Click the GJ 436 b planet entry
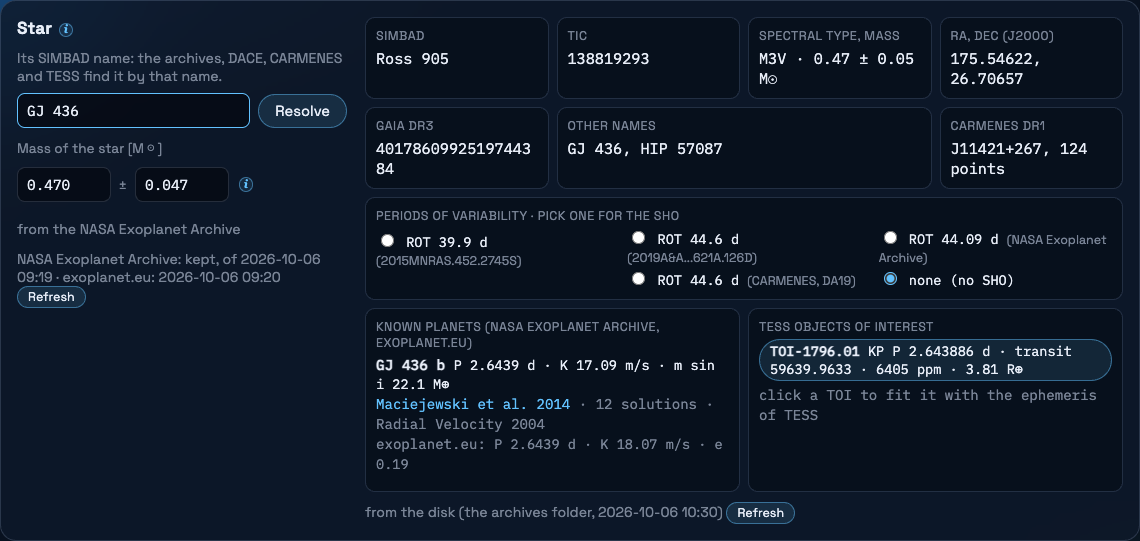1140x541 pixels. coord(545,374)
